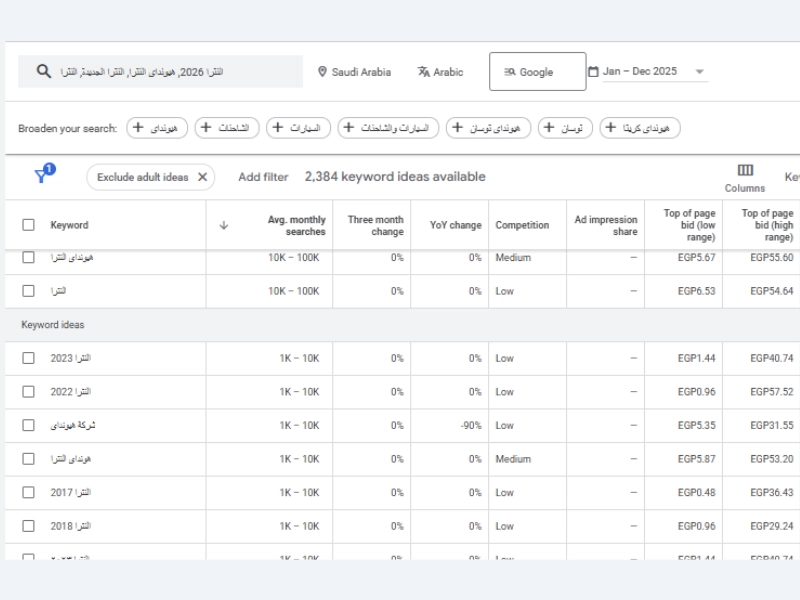Add the السيارات broaden-search chip
Viewport: 800px width, 600px height.
(301, 128)
